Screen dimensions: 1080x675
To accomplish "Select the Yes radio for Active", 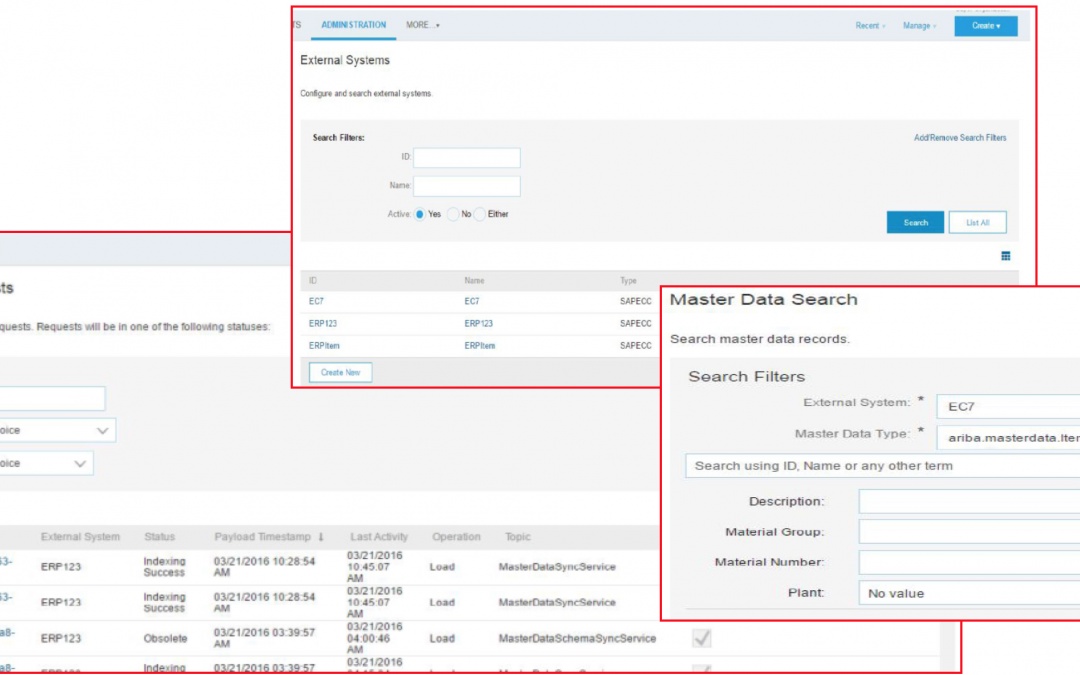I will 419,214.
